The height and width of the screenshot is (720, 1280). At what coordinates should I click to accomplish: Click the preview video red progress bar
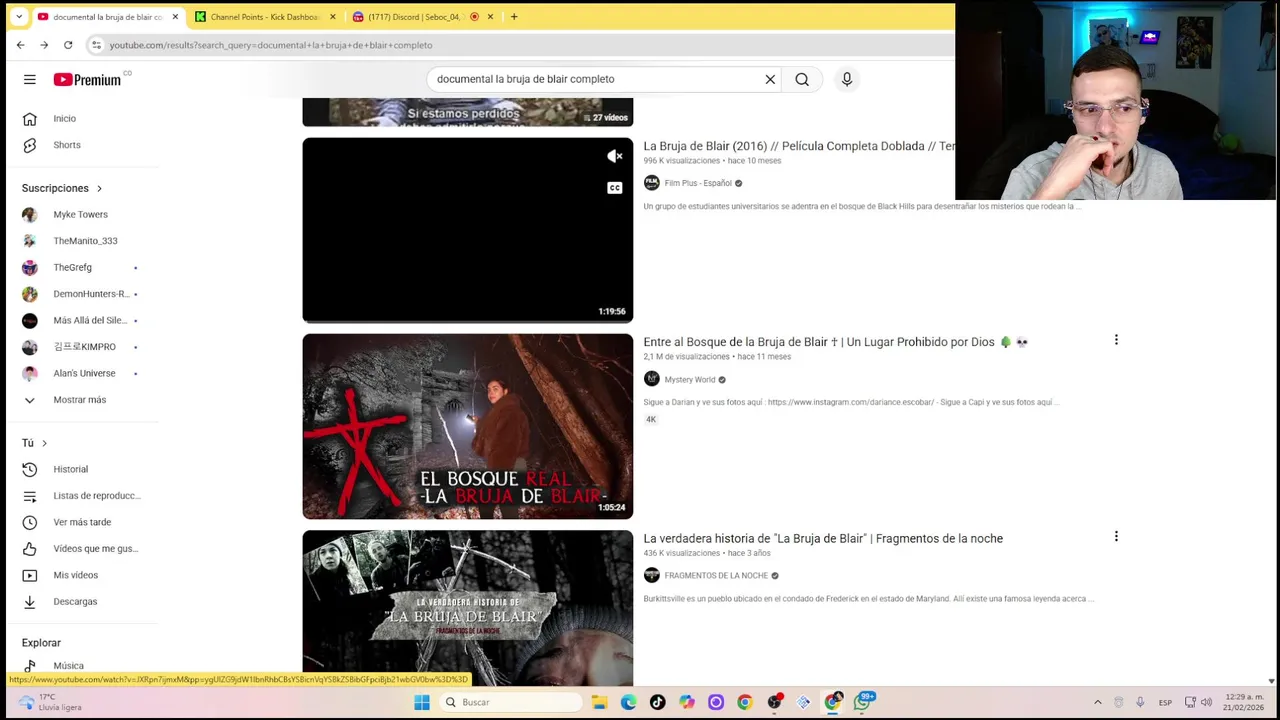tap(468, 322)
